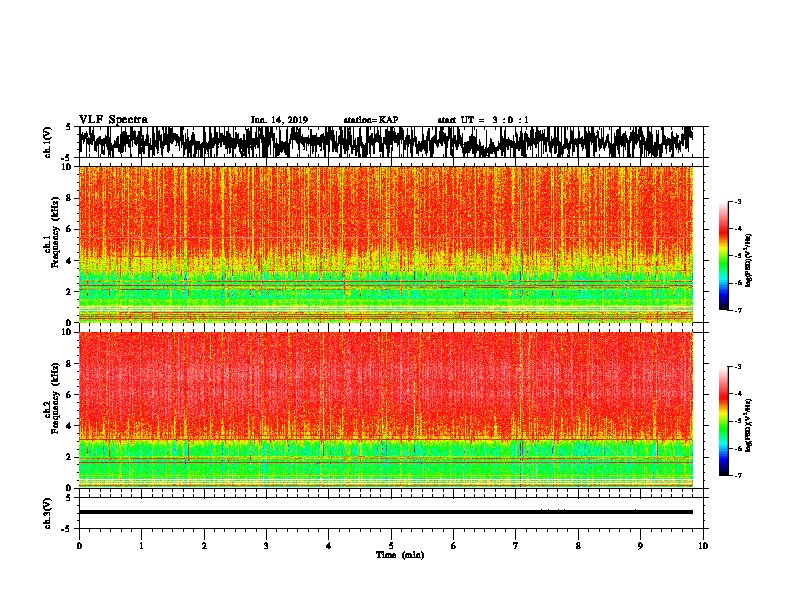Click the ch.3 voltage trace line

(x=386, y=512)
